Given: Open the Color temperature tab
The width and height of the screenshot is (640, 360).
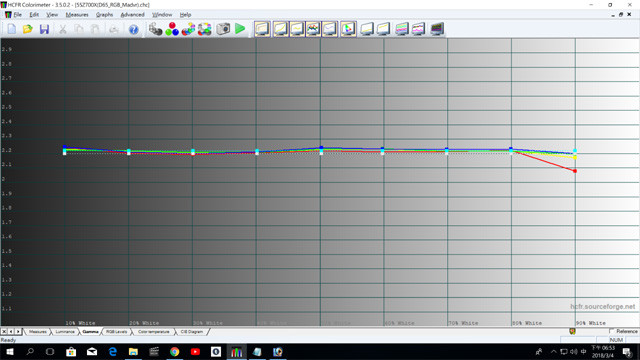Looking at the screenshot, I should click(x=153, y=332).
